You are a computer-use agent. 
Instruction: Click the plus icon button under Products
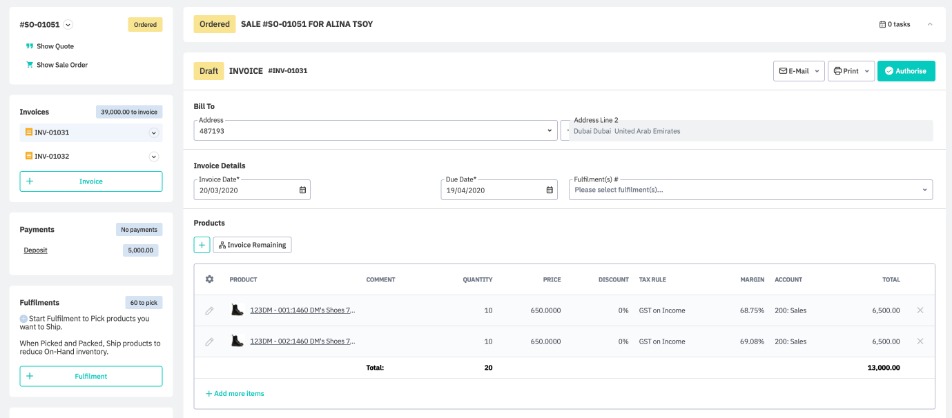click(202, 244)
